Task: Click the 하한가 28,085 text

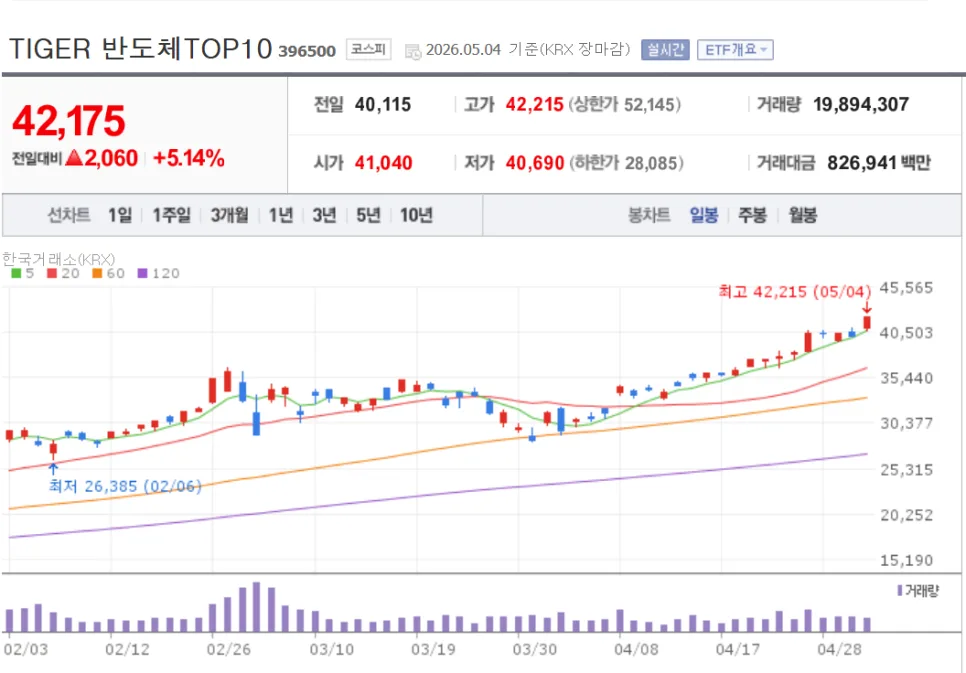Action: coord(626,163)
